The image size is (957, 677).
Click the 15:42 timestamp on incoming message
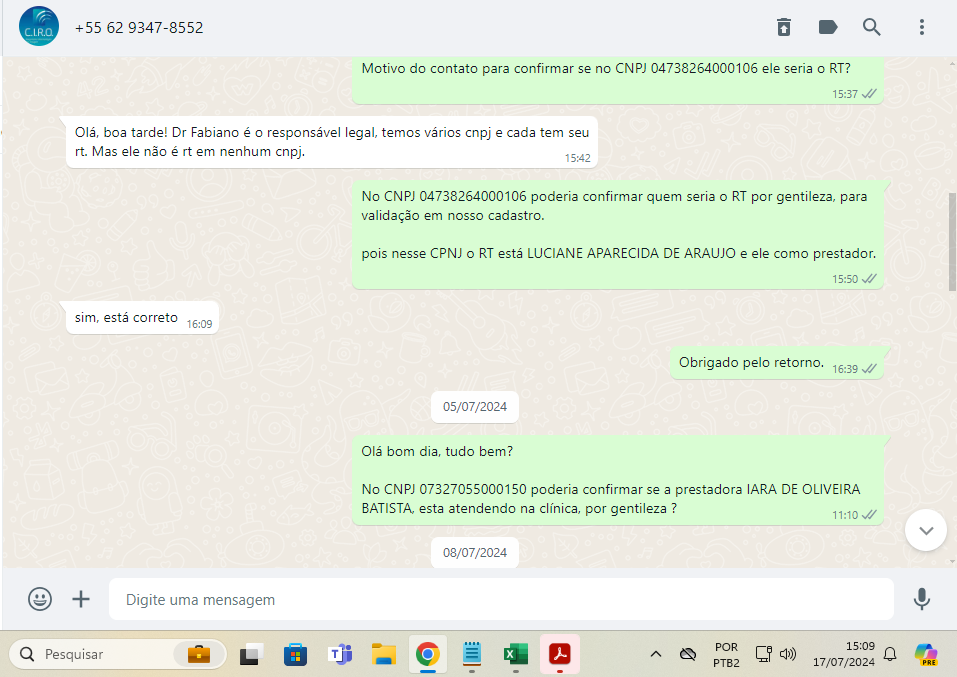click(x=577, y=158)
